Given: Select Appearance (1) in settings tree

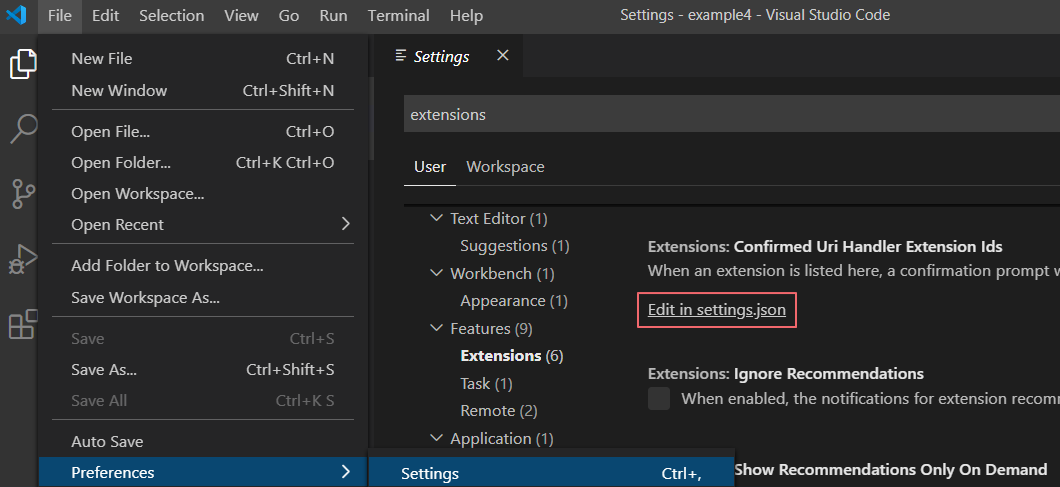Looking at the screenshot, I should (514, 300).
